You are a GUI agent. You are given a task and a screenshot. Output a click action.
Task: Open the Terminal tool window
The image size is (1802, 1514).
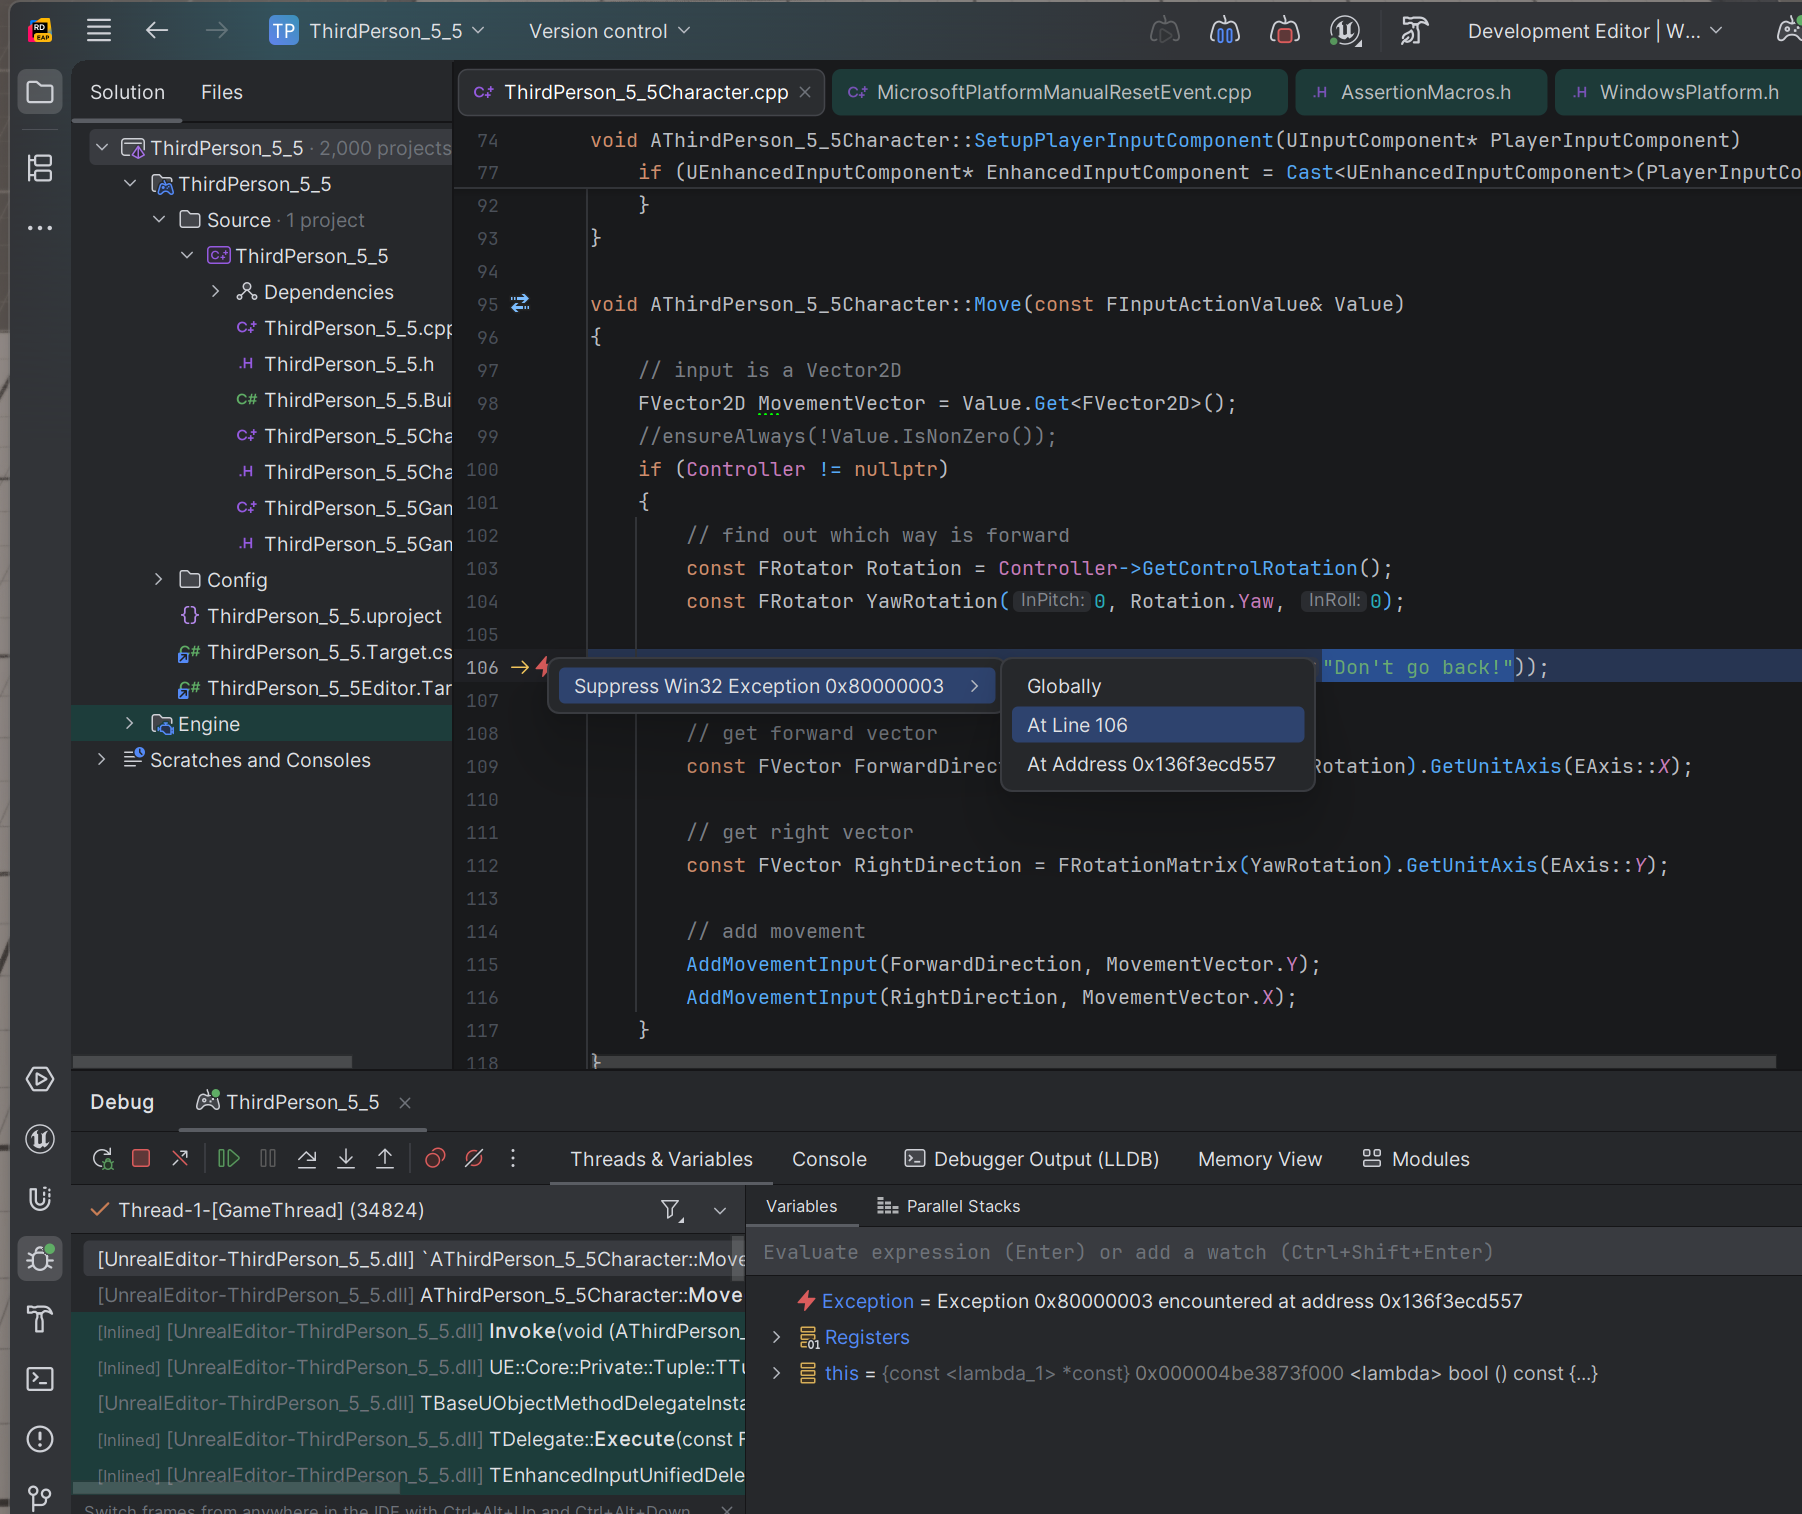point(40,1379)
